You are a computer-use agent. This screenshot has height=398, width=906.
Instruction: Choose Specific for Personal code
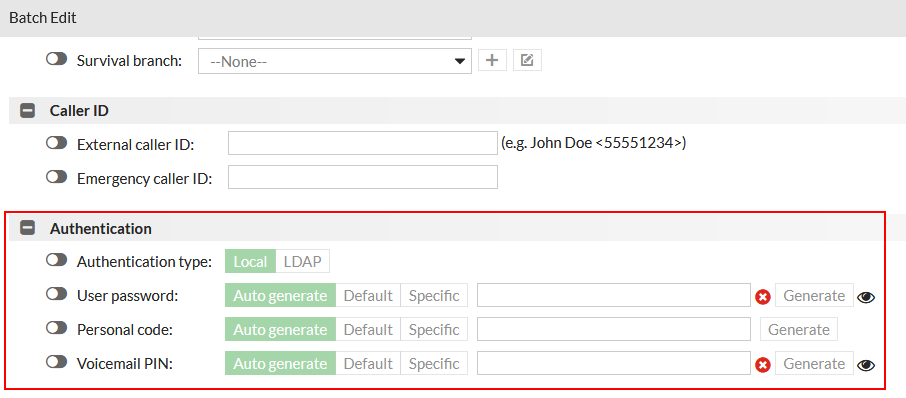click(x=434, y=330)
